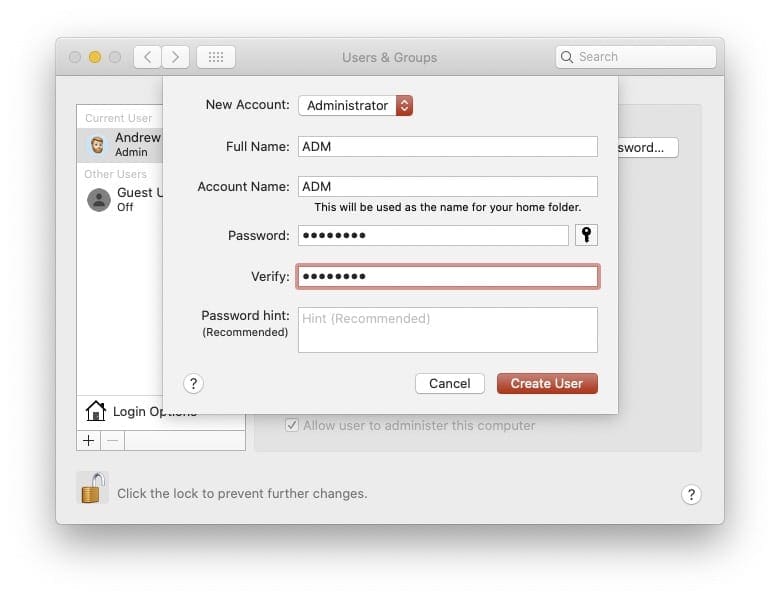
Task: Click the back navigation arrow
Action: click(x=147, y=57)
